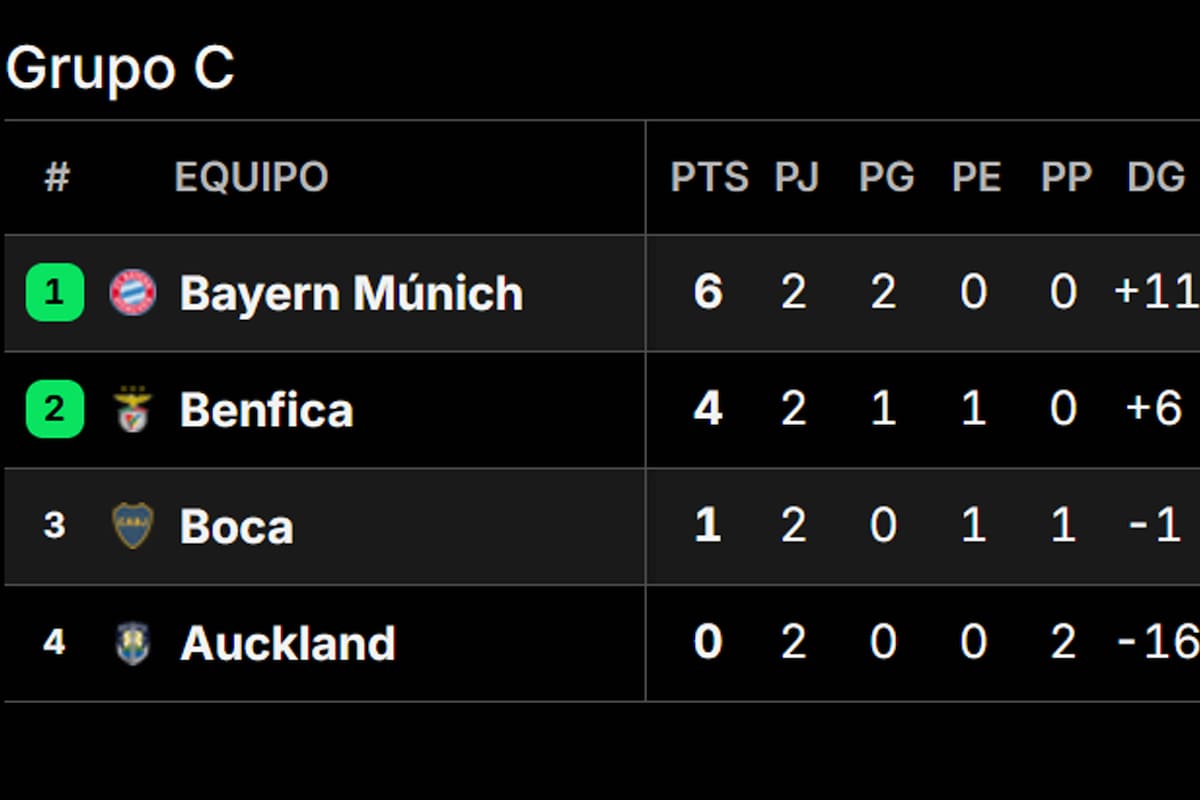This screenshot has width=1200, height=800.
Task: Open the Bayern Múnich team name
Action: [x=351, y=293]
